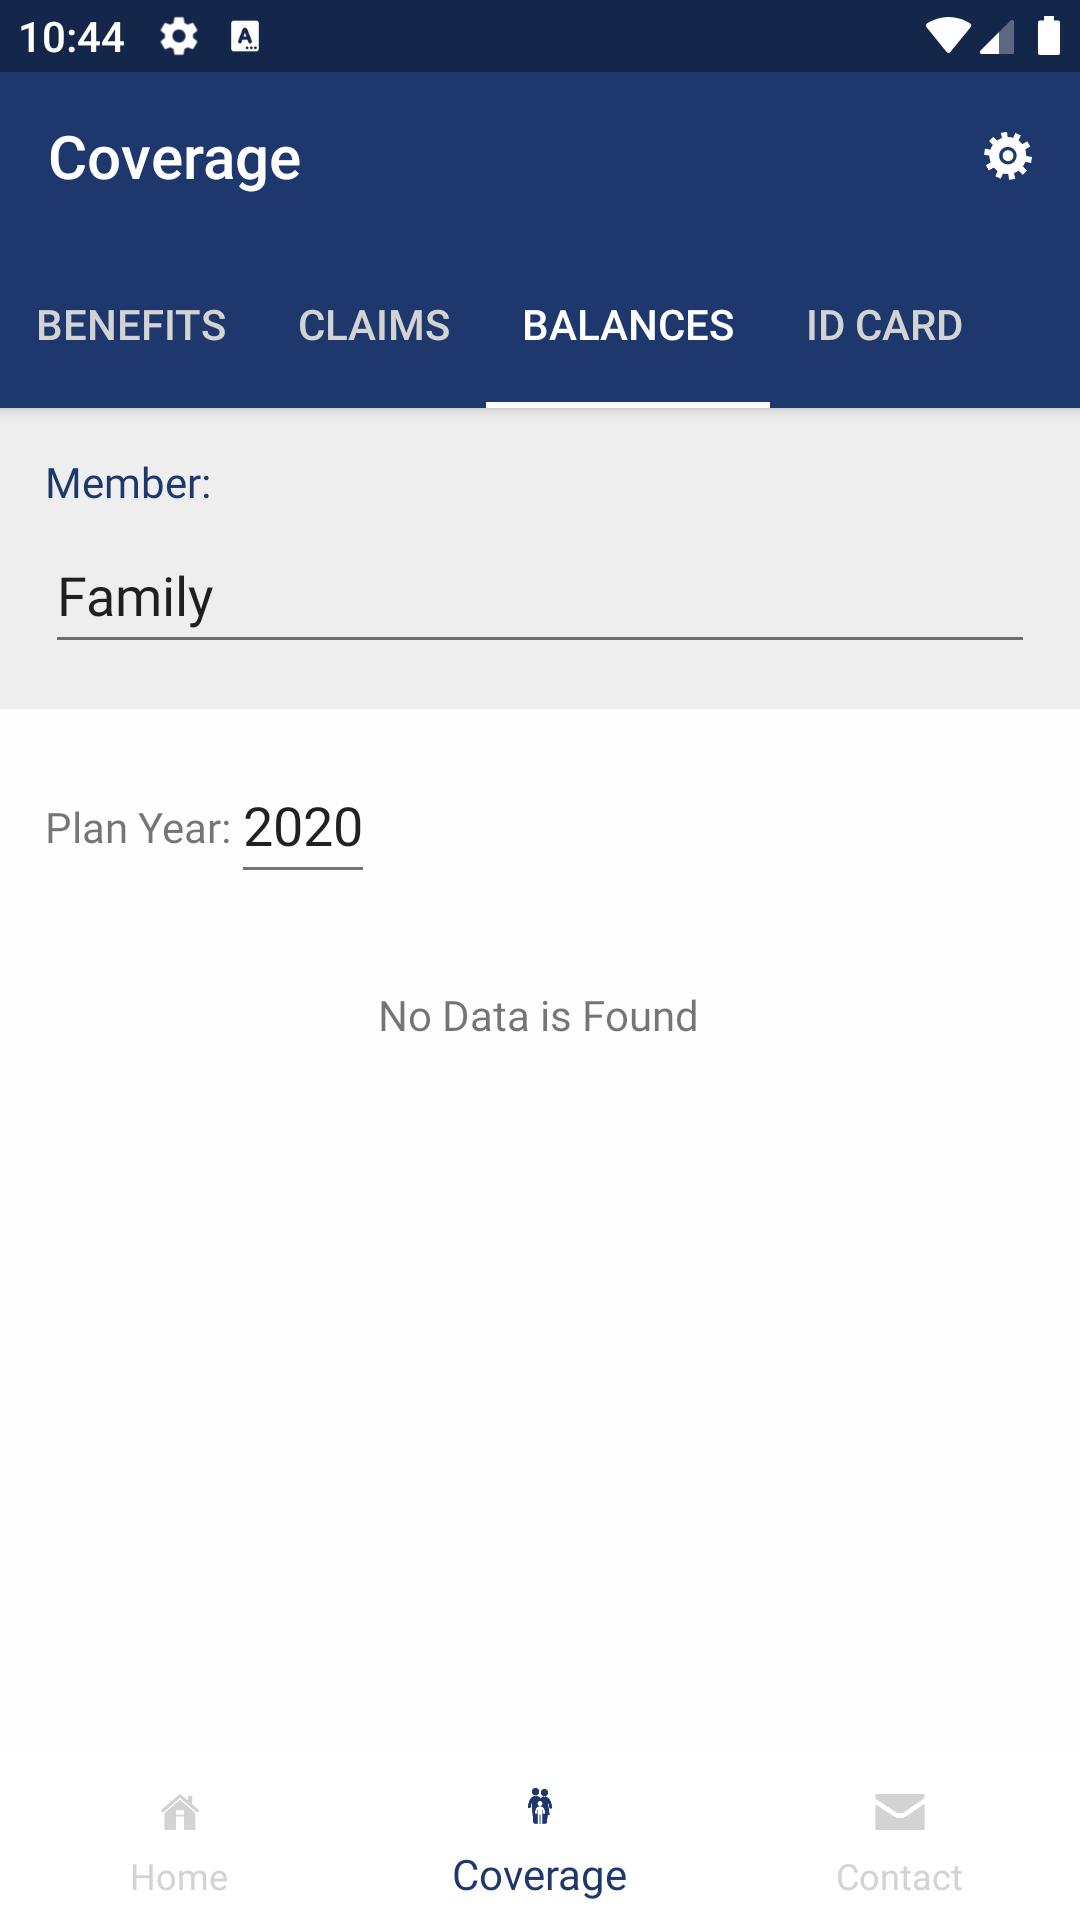Image resolution: width=1080 pixels, height=1920 pixels.
Task: Open the Plan Year 2020 dropdown
Action: click(303, 830)
